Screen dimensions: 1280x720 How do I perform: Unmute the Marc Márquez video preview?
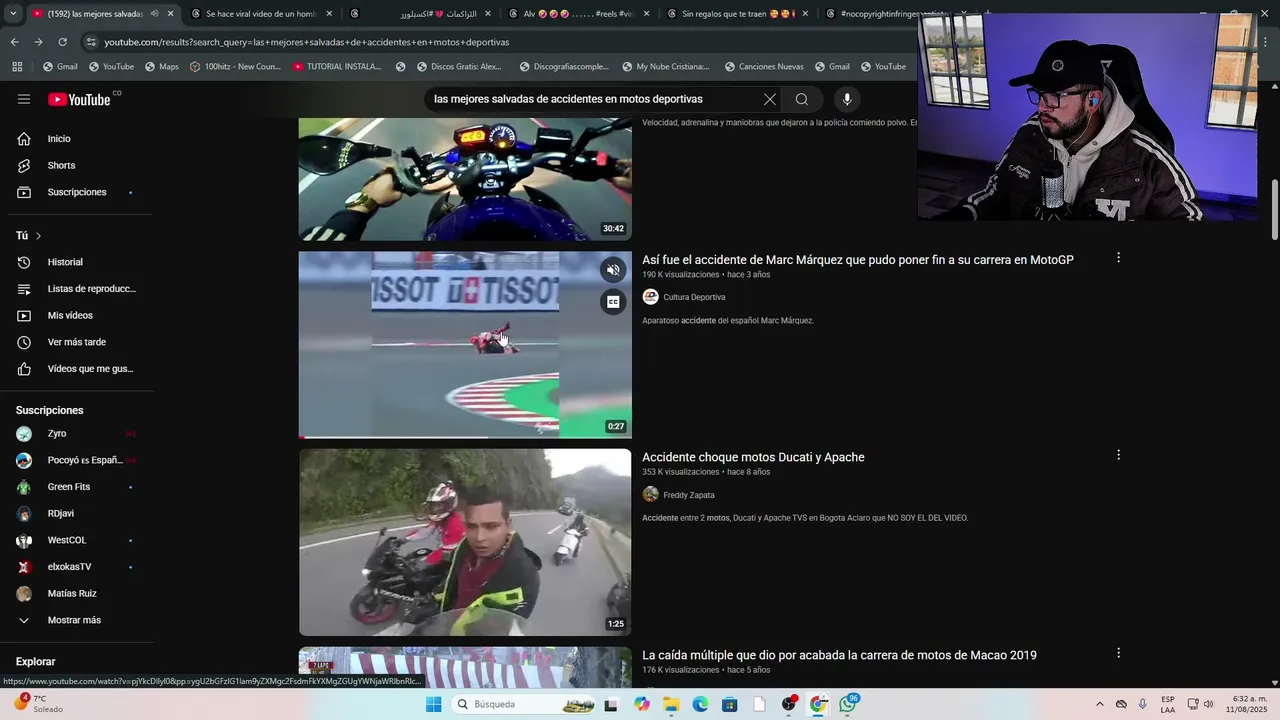613,270
